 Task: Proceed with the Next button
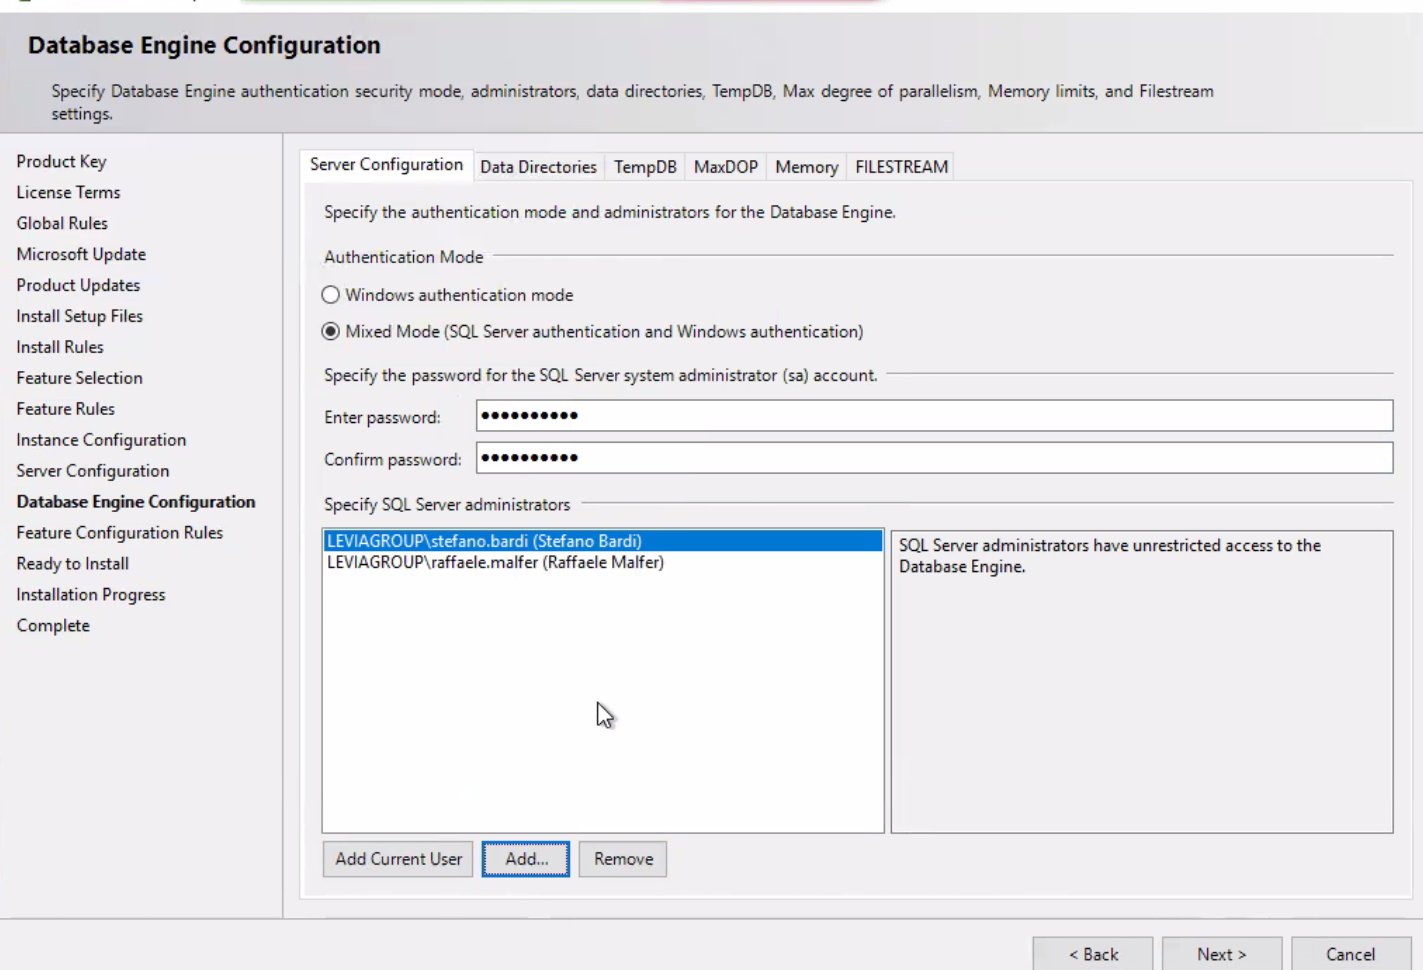point(1221,954)
